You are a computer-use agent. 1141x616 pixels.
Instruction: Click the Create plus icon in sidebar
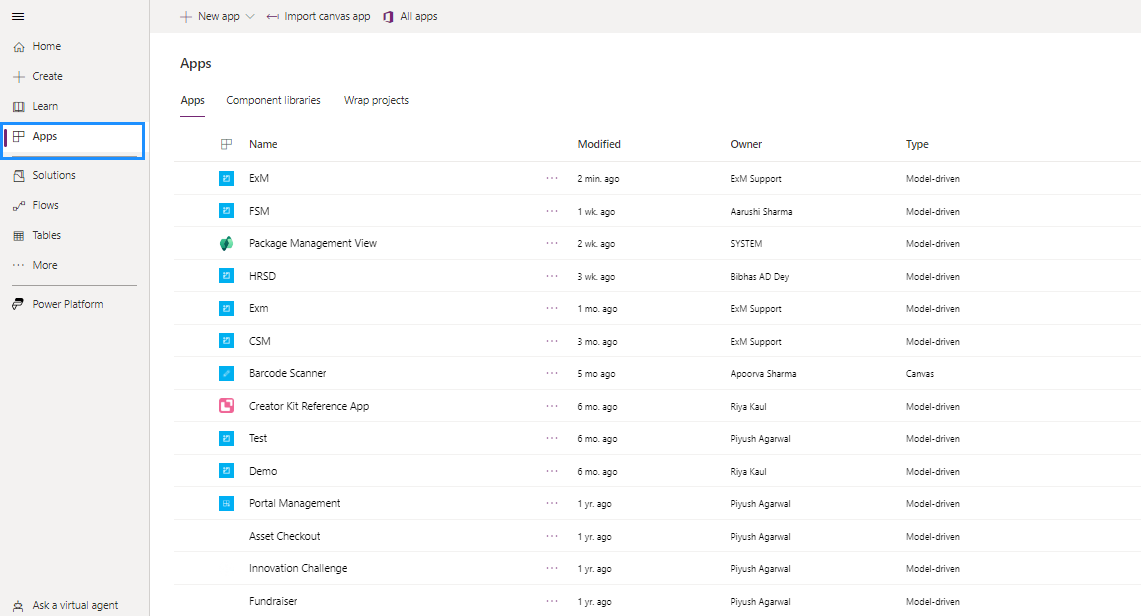click(19, 76)
